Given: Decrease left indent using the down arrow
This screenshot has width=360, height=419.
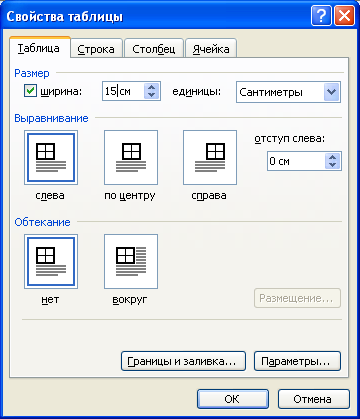Looking at the screenshot, I should 332,165.
